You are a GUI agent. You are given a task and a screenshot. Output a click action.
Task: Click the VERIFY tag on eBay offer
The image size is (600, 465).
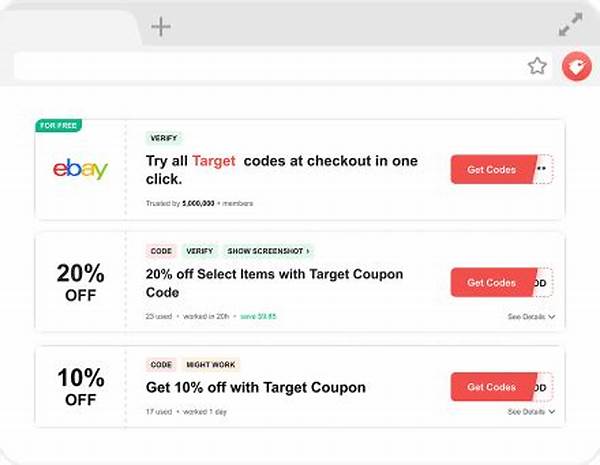[165, 138]
